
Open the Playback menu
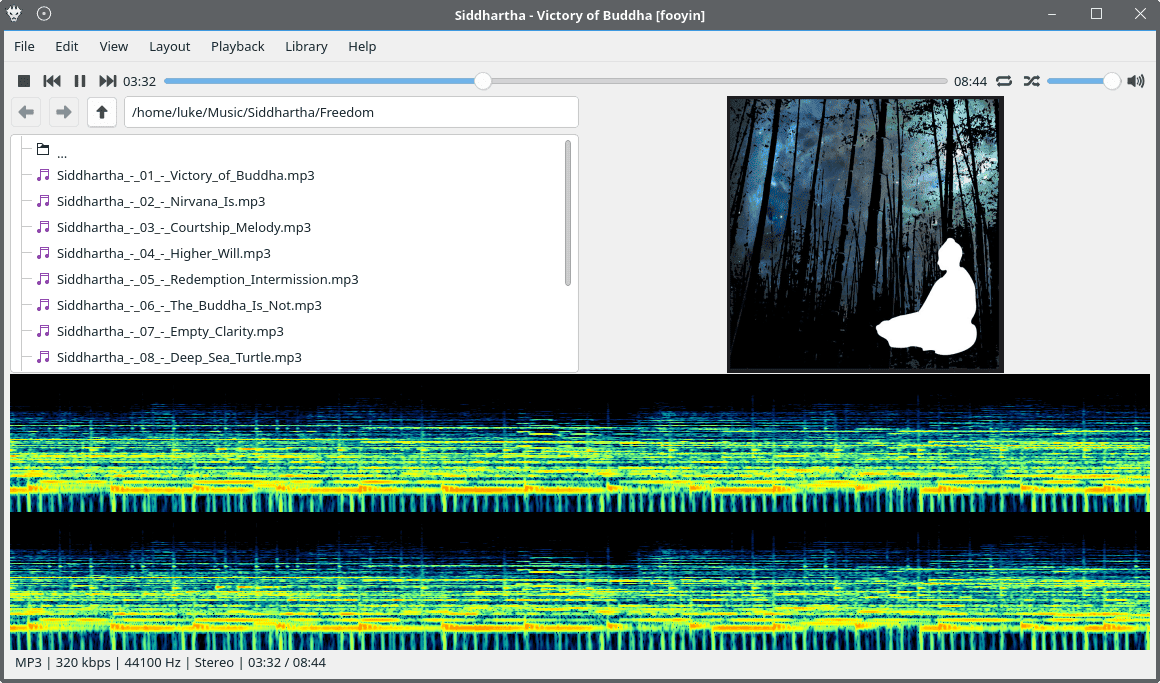coord(237,46)
